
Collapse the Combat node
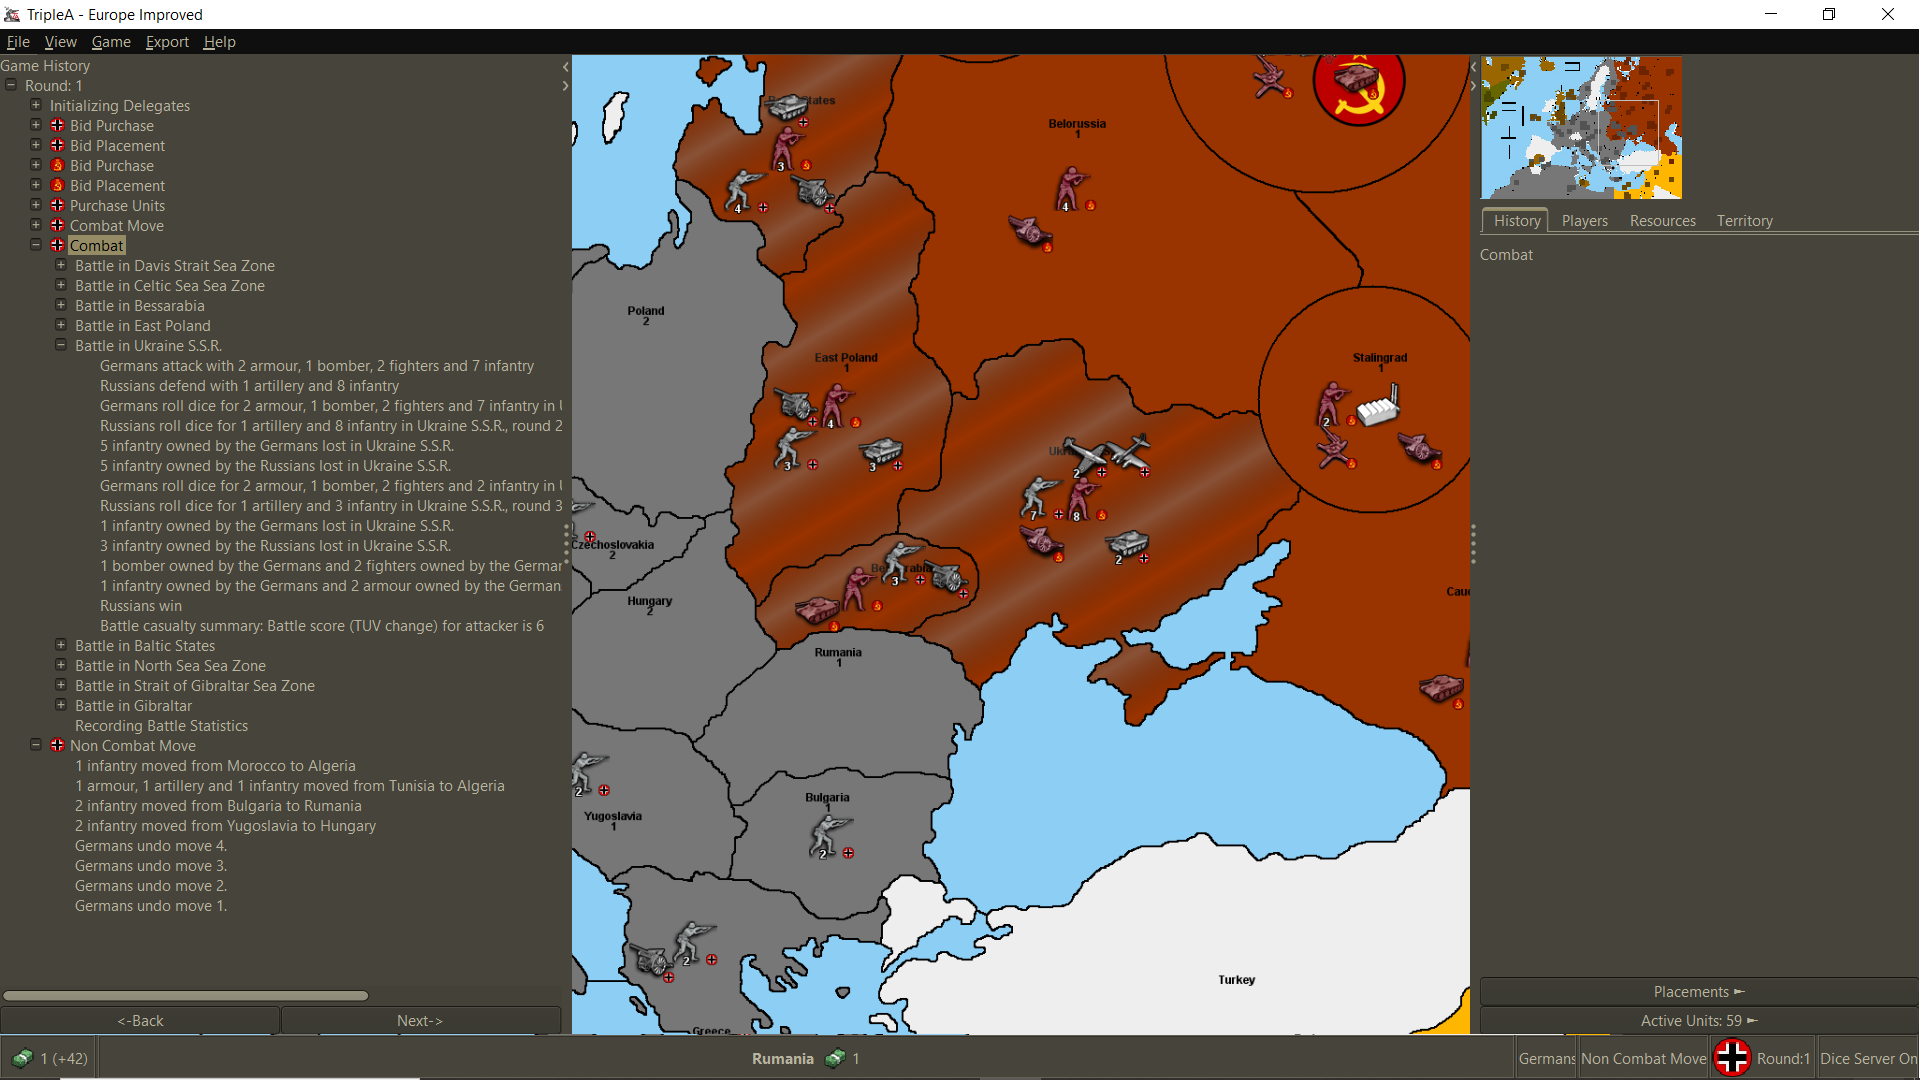[x=36, y=245]
